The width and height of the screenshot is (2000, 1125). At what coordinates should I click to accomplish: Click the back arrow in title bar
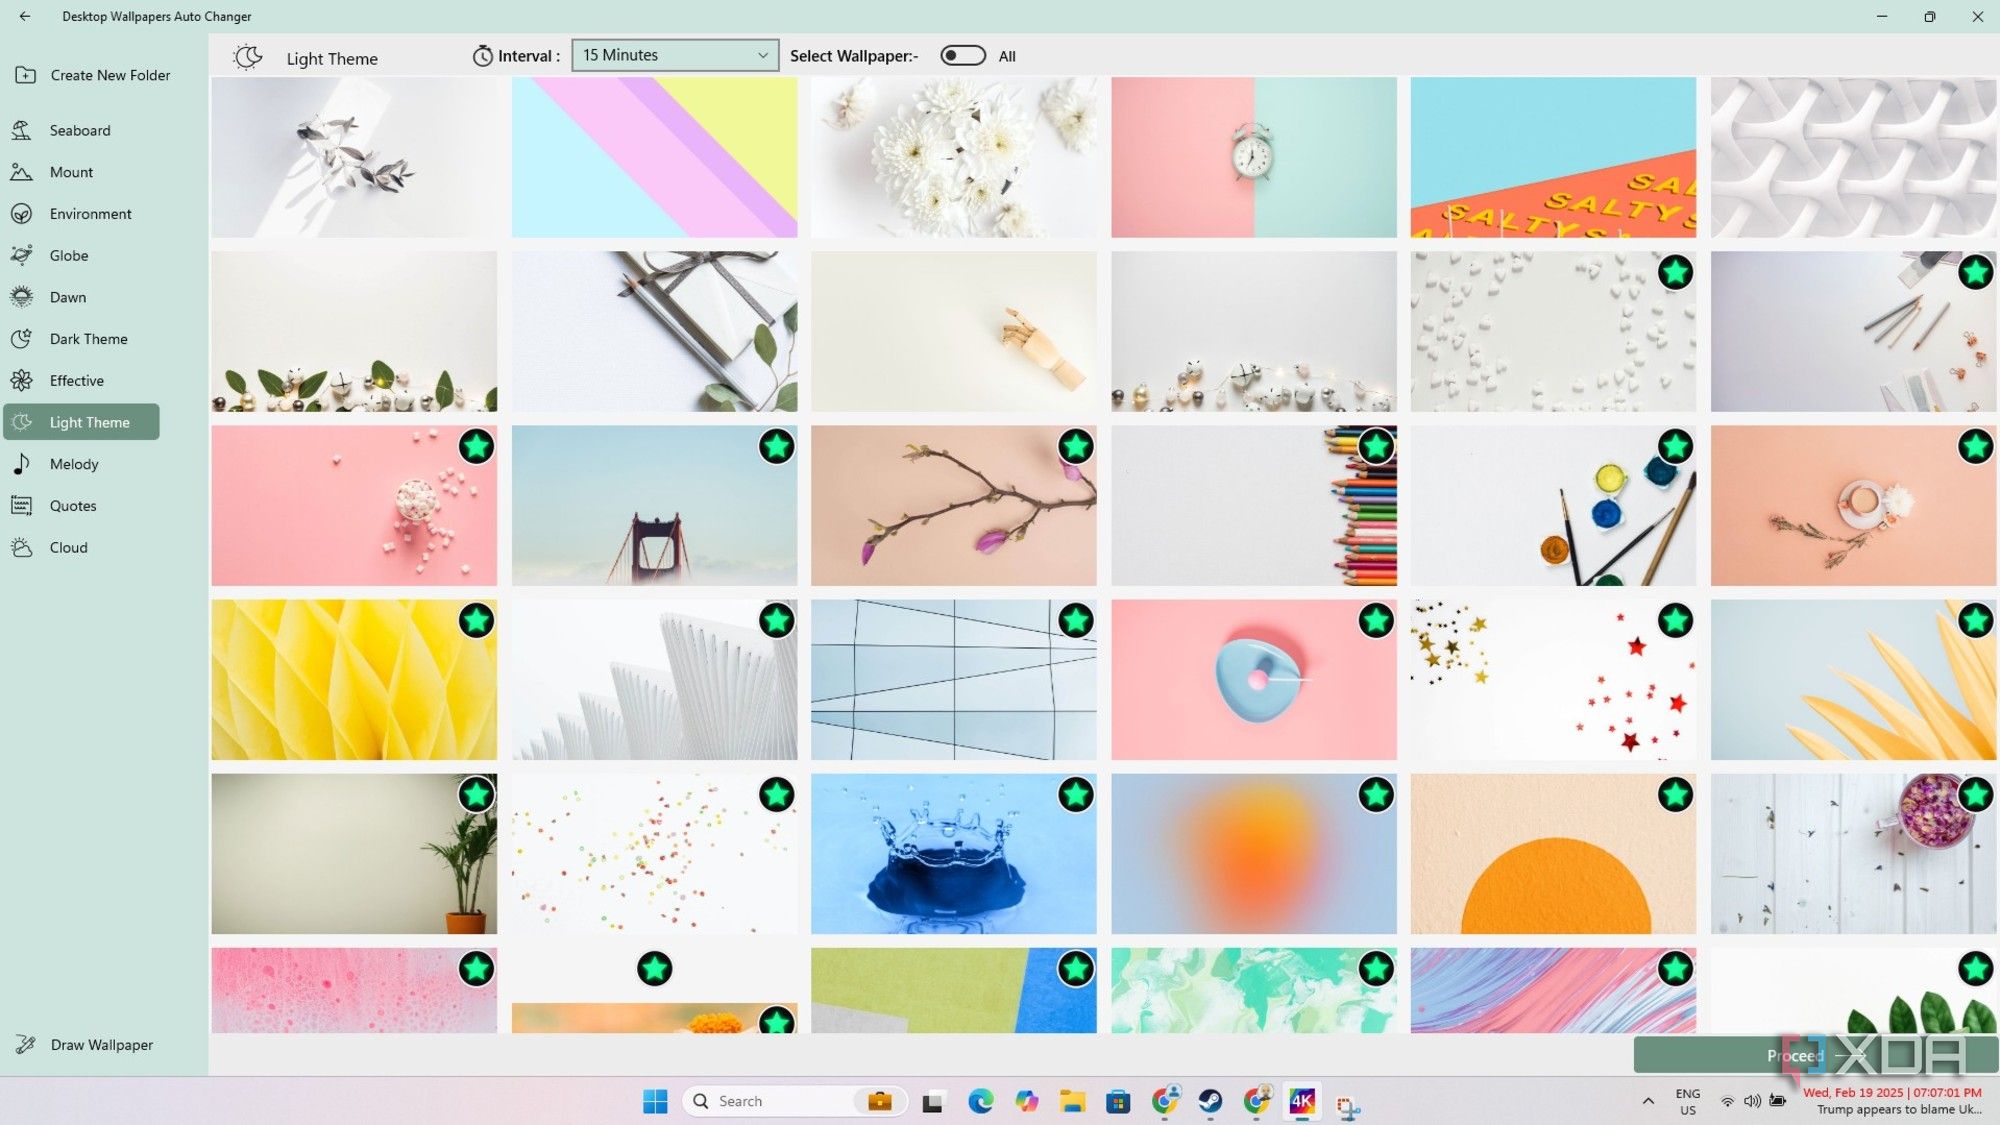click(25, 16)
